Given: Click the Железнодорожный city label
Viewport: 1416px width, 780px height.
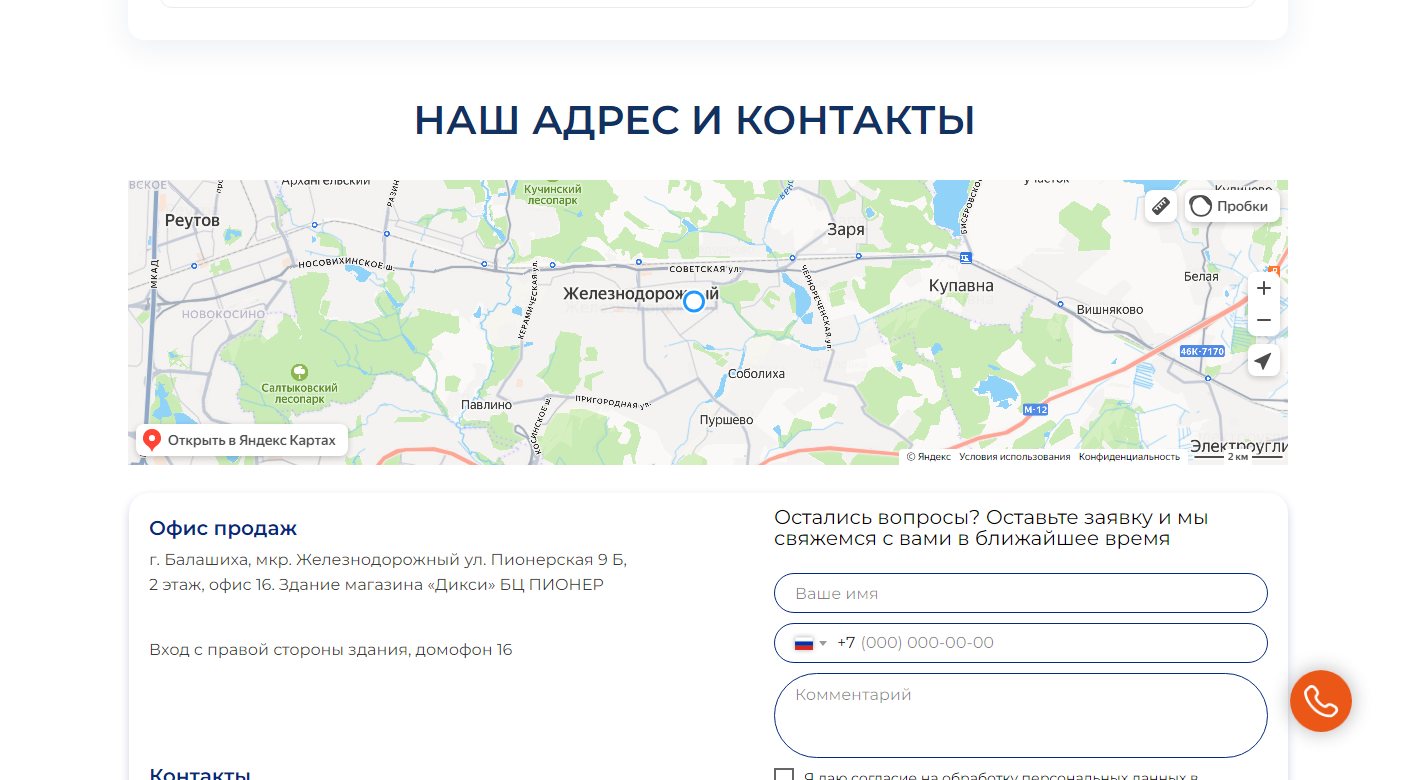Looking at the screenshot, I should (x=641, y=294).
